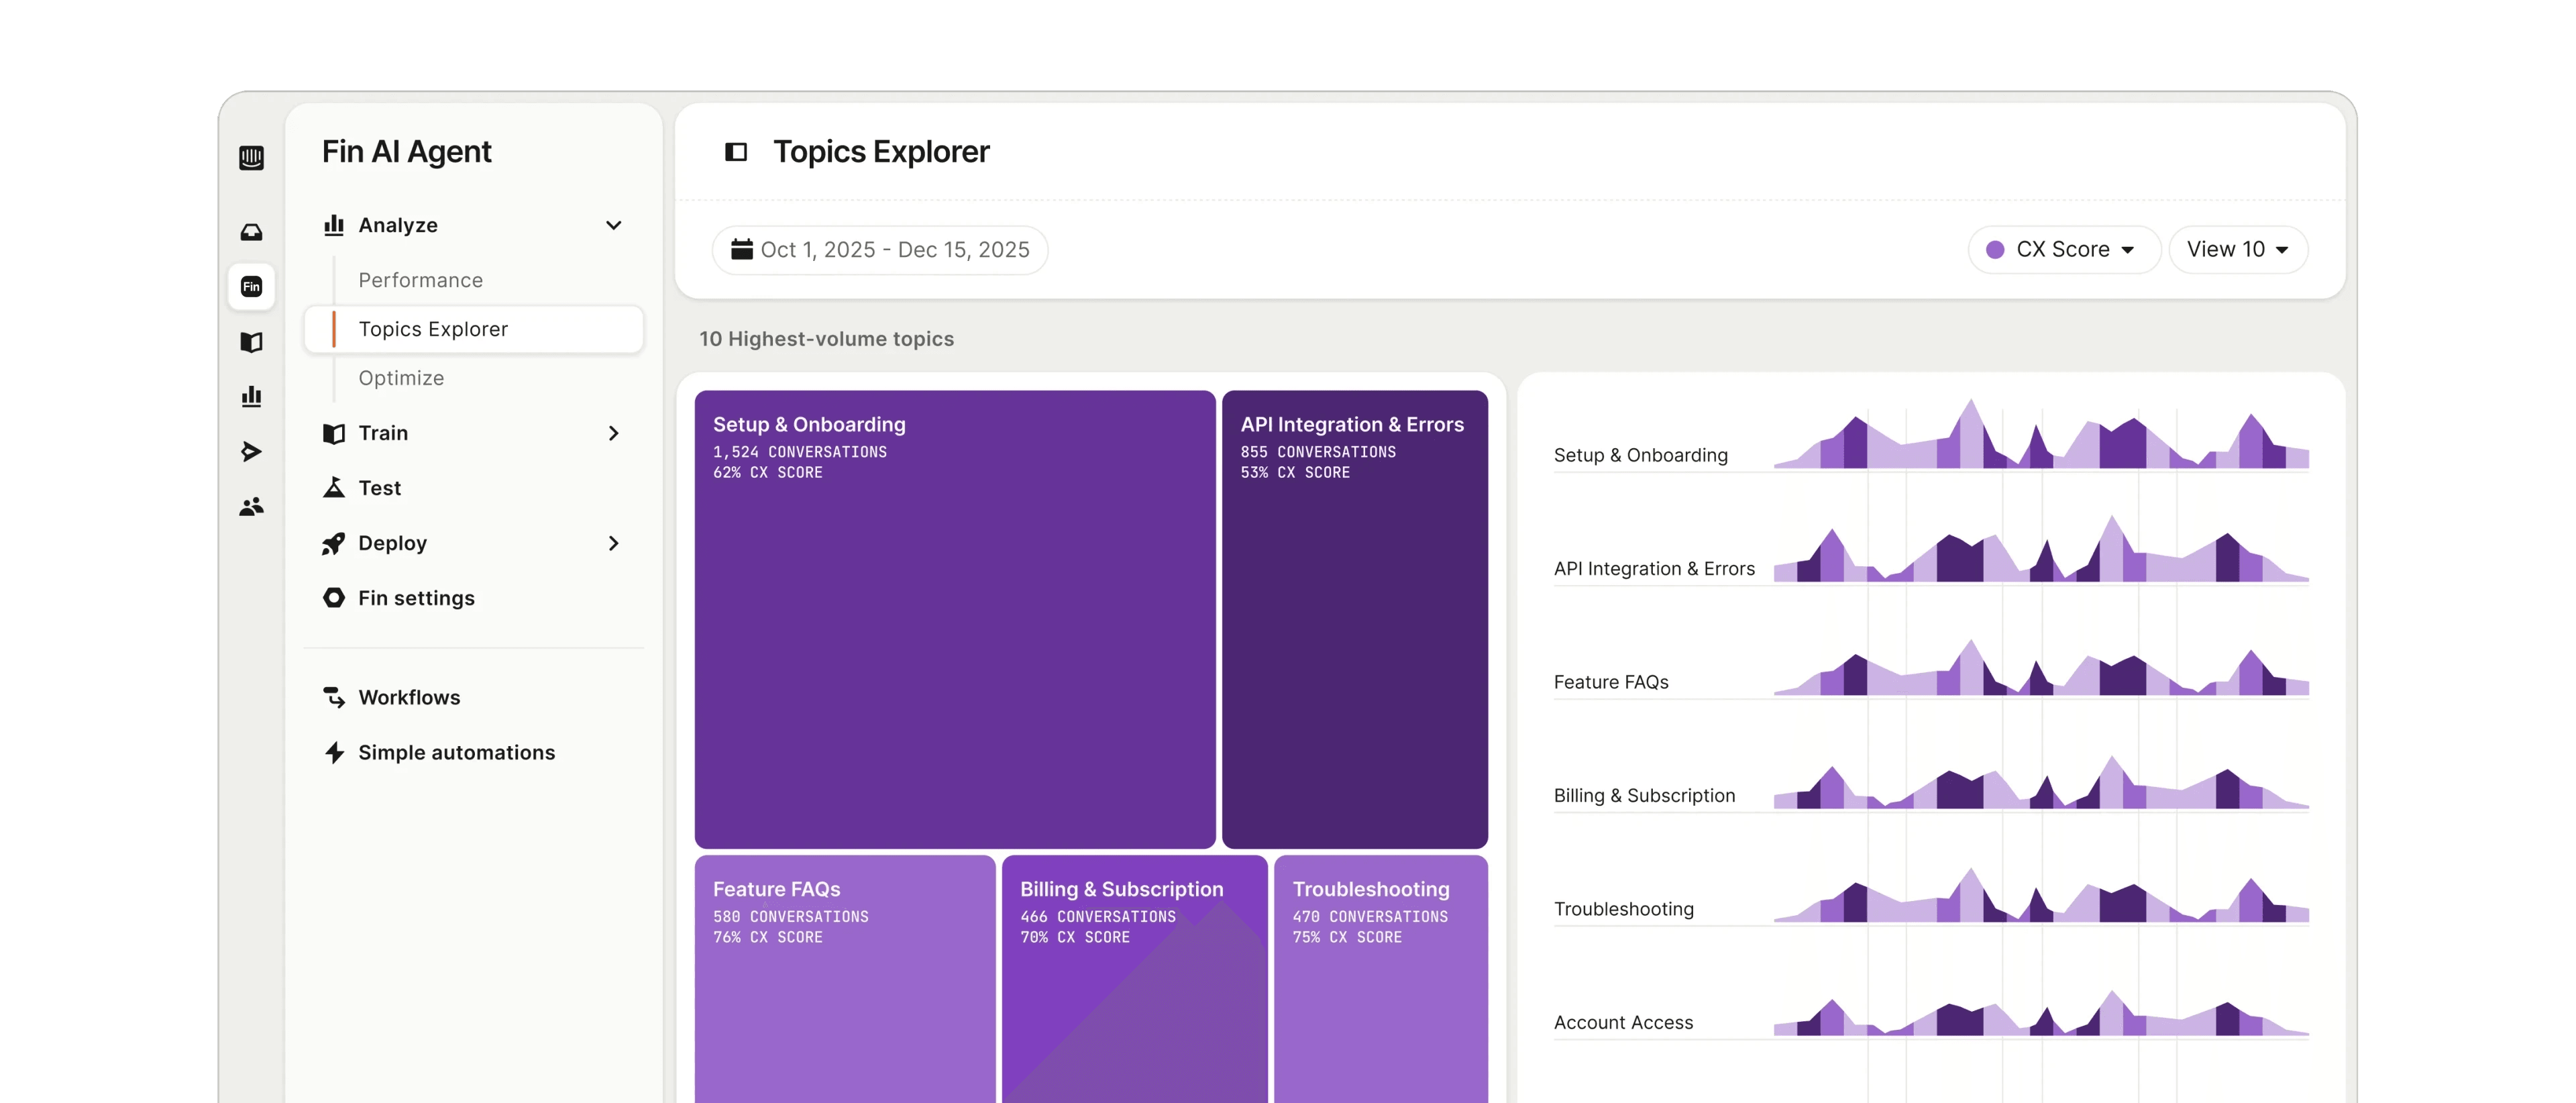Click the Test flask icon
The image size is (2576, 1103).
pos(334,487)
